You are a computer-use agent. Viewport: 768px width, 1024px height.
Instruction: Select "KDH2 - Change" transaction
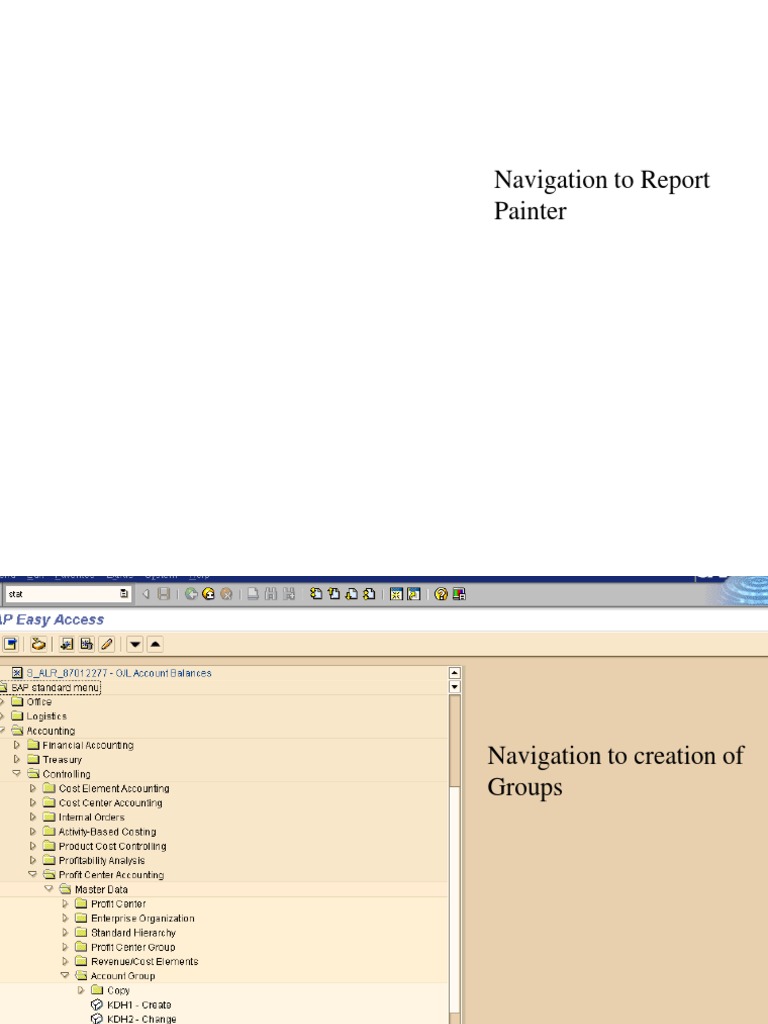142,1019
